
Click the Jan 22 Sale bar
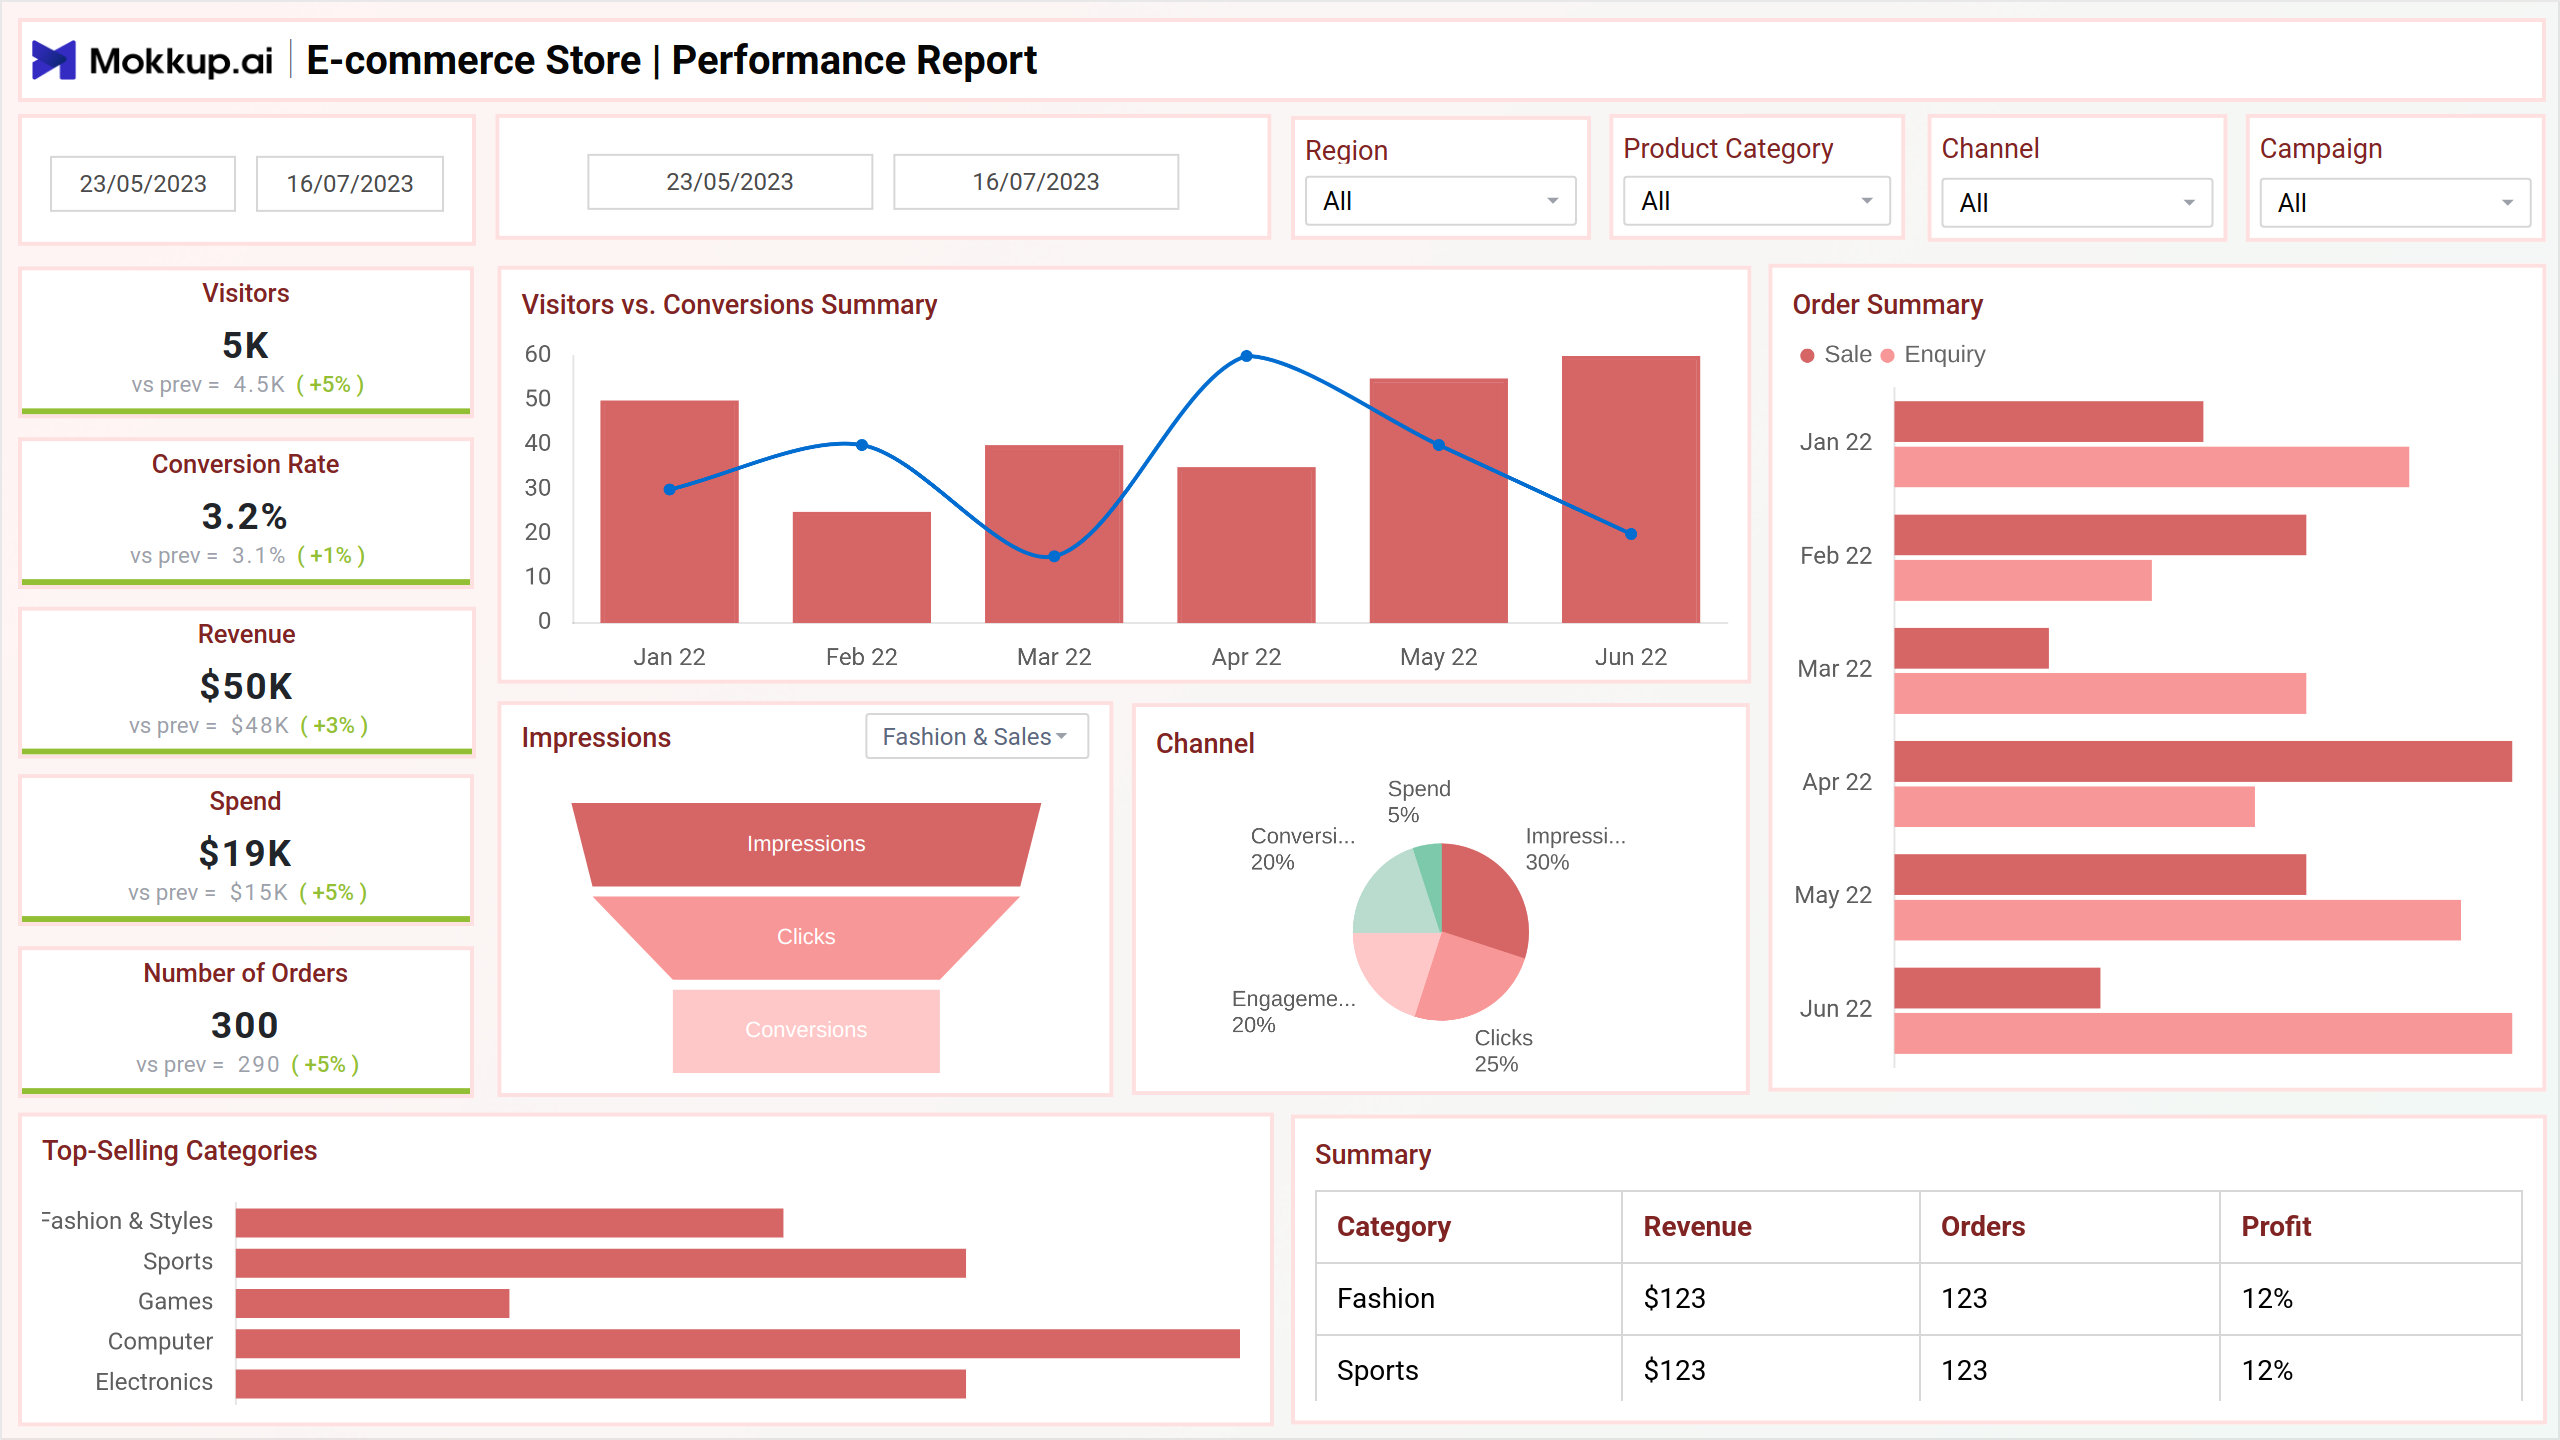2048,422
